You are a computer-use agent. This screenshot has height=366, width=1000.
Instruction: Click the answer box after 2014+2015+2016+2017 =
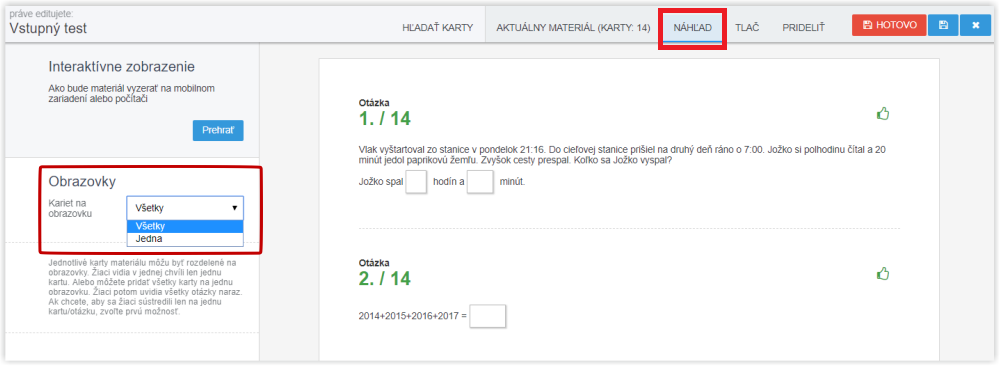click(488, 316)
